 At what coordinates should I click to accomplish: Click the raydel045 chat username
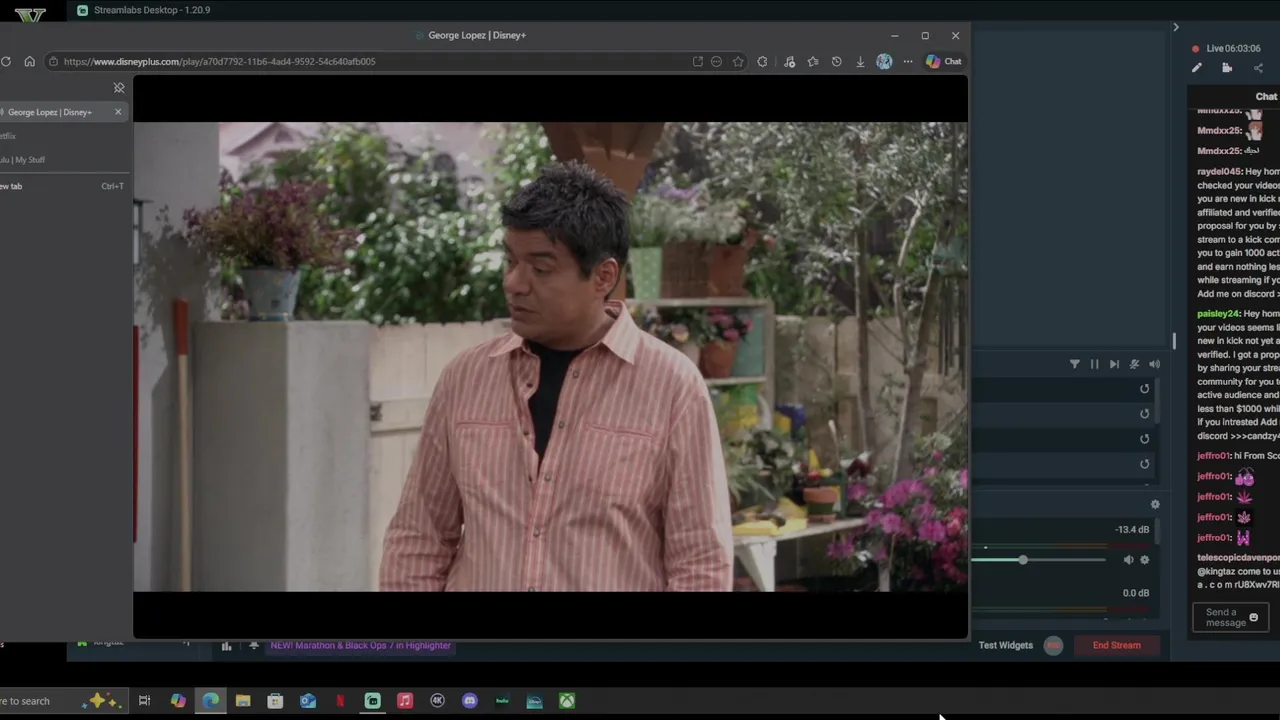point(1219,172)
